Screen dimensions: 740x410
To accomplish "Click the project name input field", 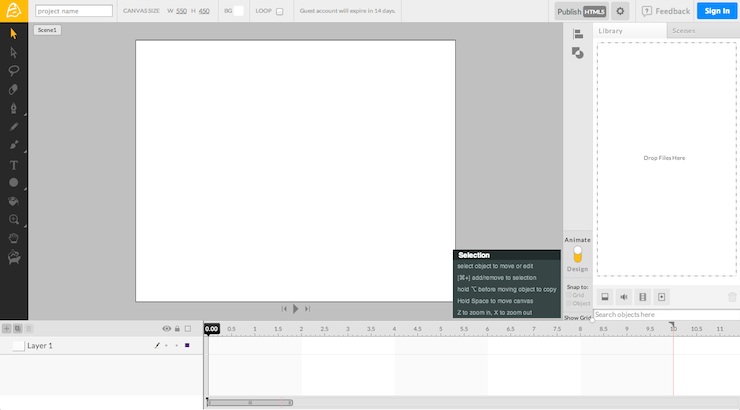I will point(74,11).
